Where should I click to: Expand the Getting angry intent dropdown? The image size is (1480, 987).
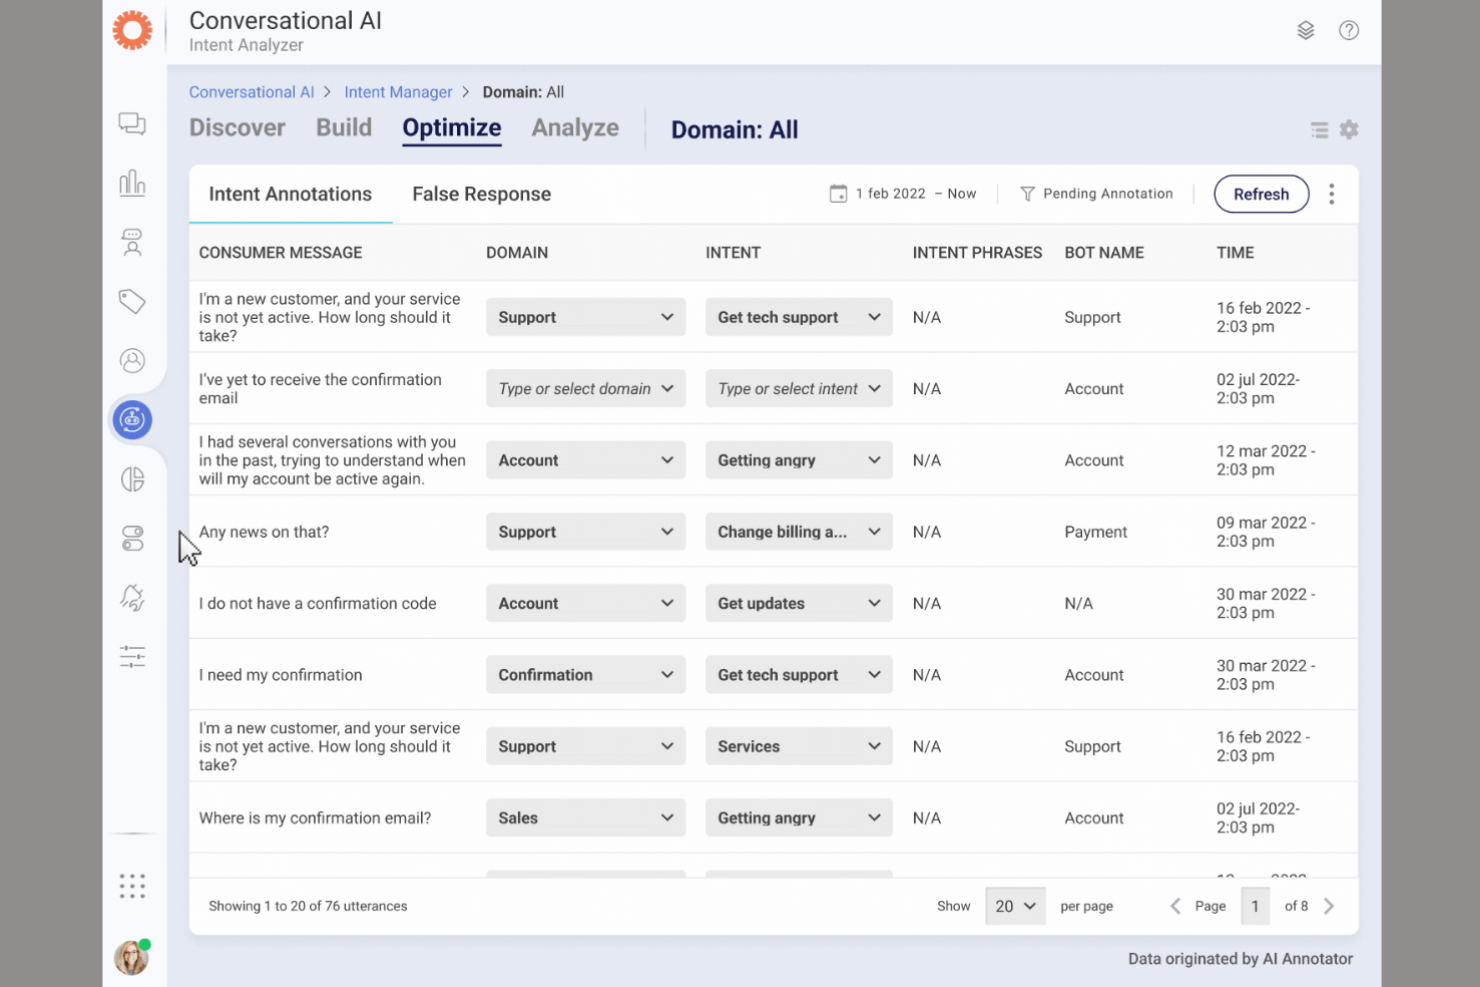(798, 460)
